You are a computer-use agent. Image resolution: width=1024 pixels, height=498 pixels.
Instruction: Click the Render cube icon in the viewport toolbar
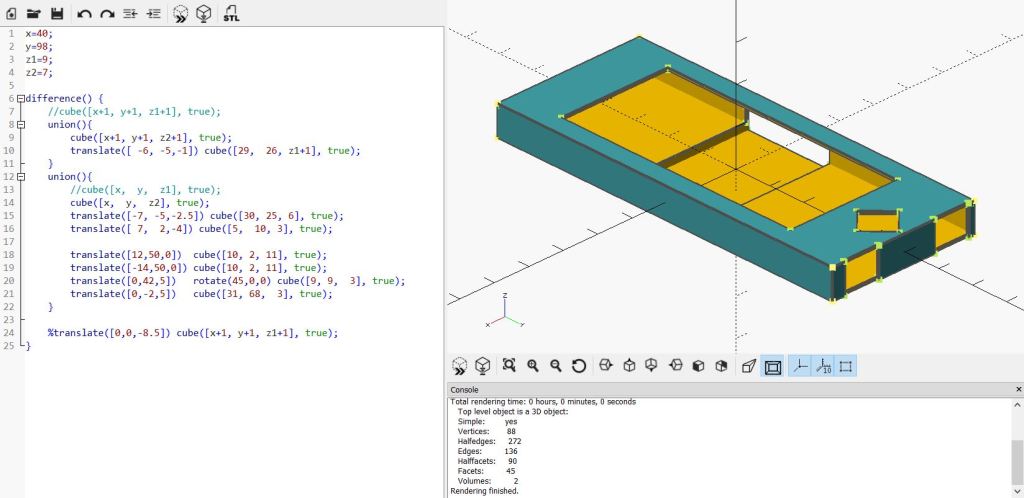click(x=482, y=366)
